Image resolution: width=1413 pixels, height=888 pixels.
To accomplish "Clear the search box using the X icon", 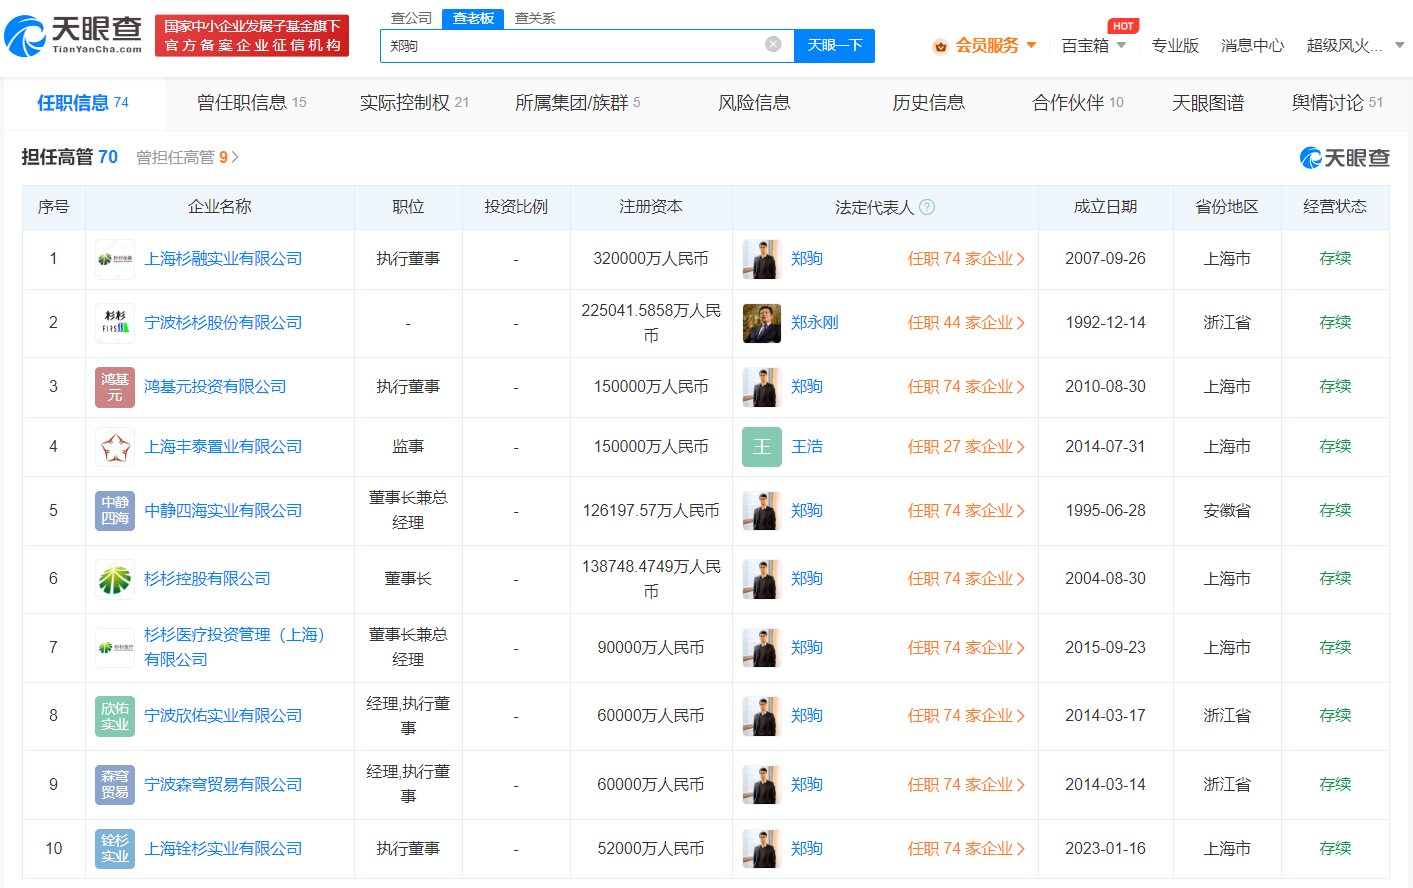I will (772, 45).
